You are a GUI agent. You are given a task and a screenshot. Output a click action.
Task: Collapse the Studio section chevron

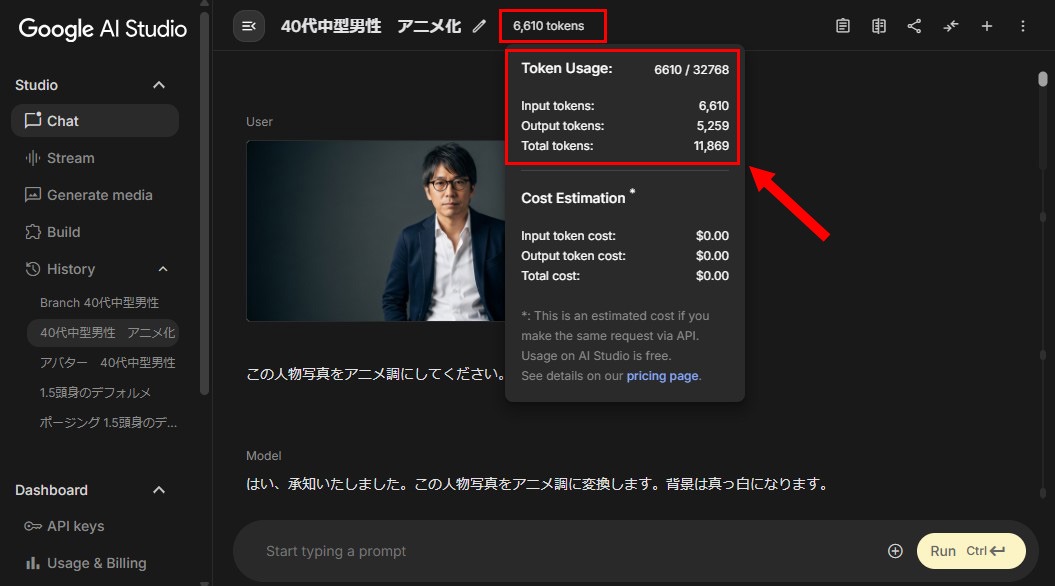click(x=159, y=85)
